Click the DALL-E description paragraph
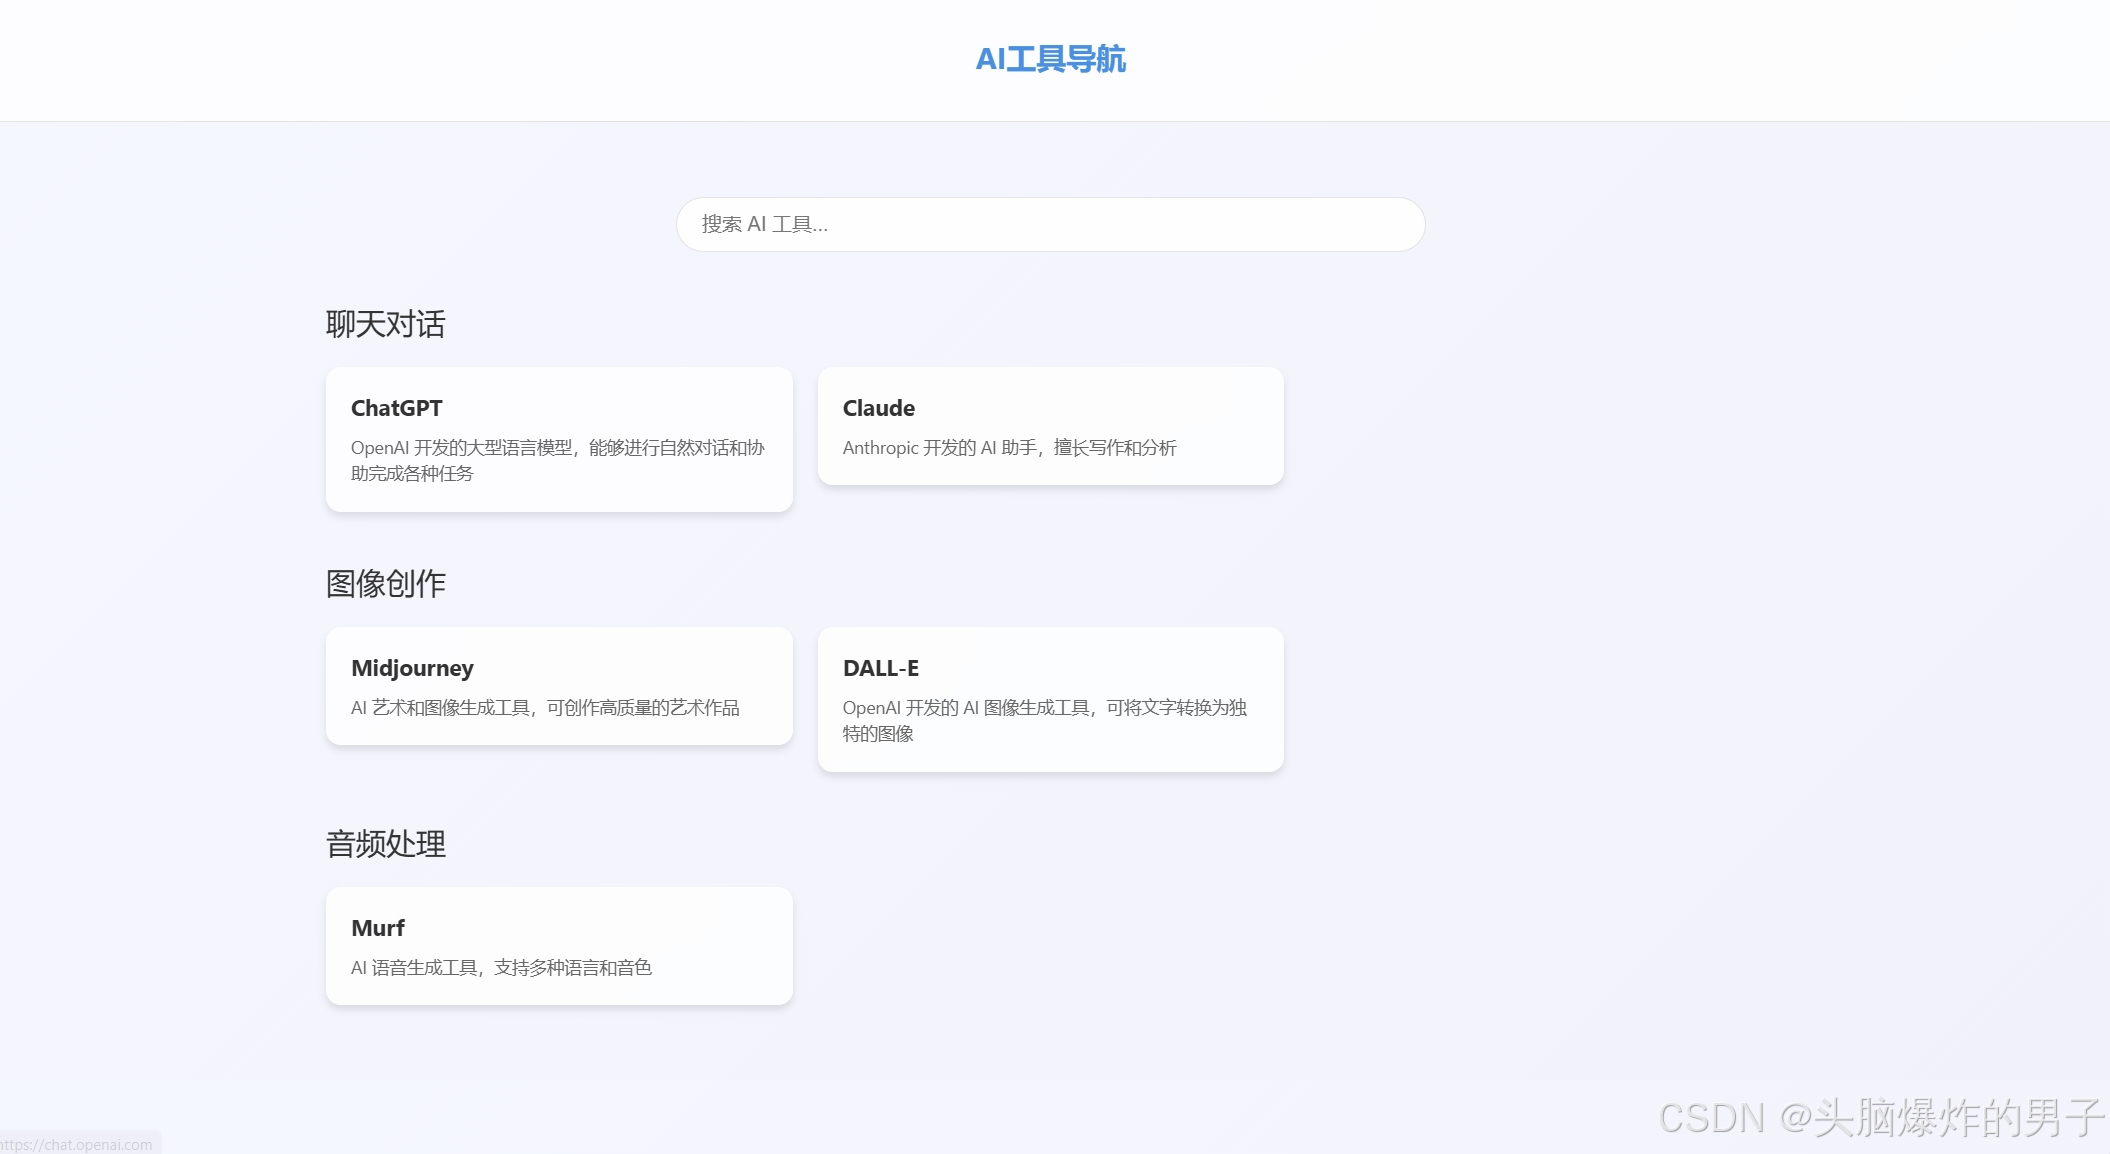Screen dimensions: 2110x1154 (1044, 720)
